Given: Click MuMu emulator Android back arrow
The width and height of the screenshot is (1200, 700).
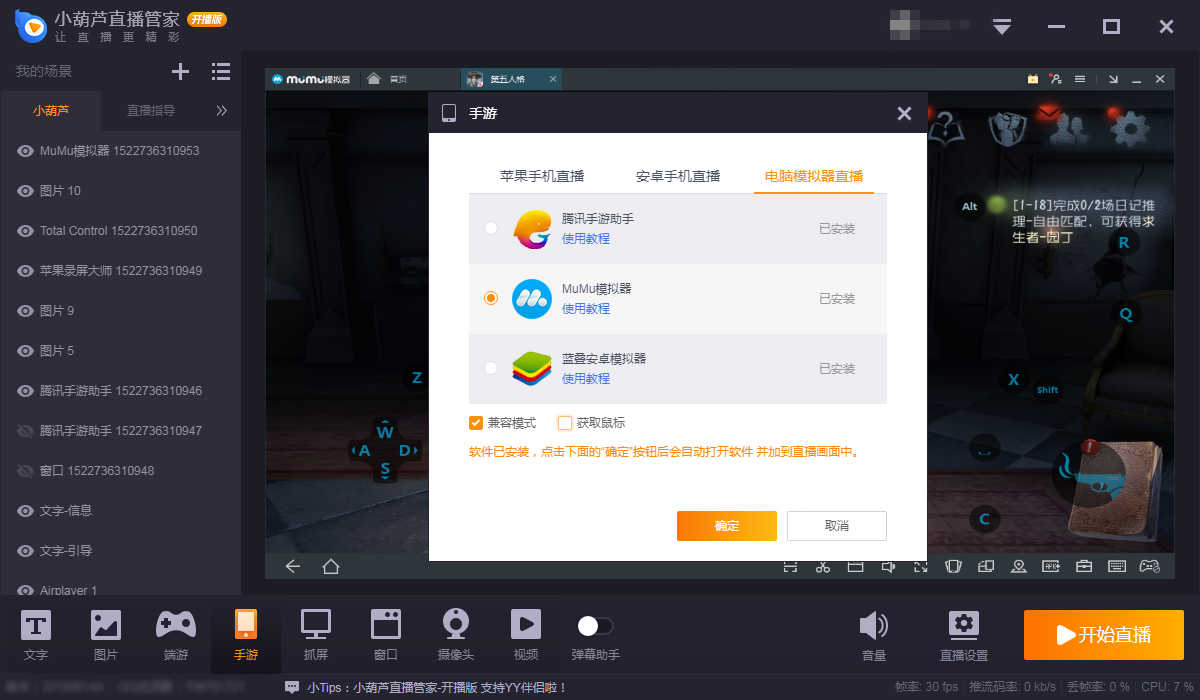Looking at the screenshot, I should tap(293, 566).
